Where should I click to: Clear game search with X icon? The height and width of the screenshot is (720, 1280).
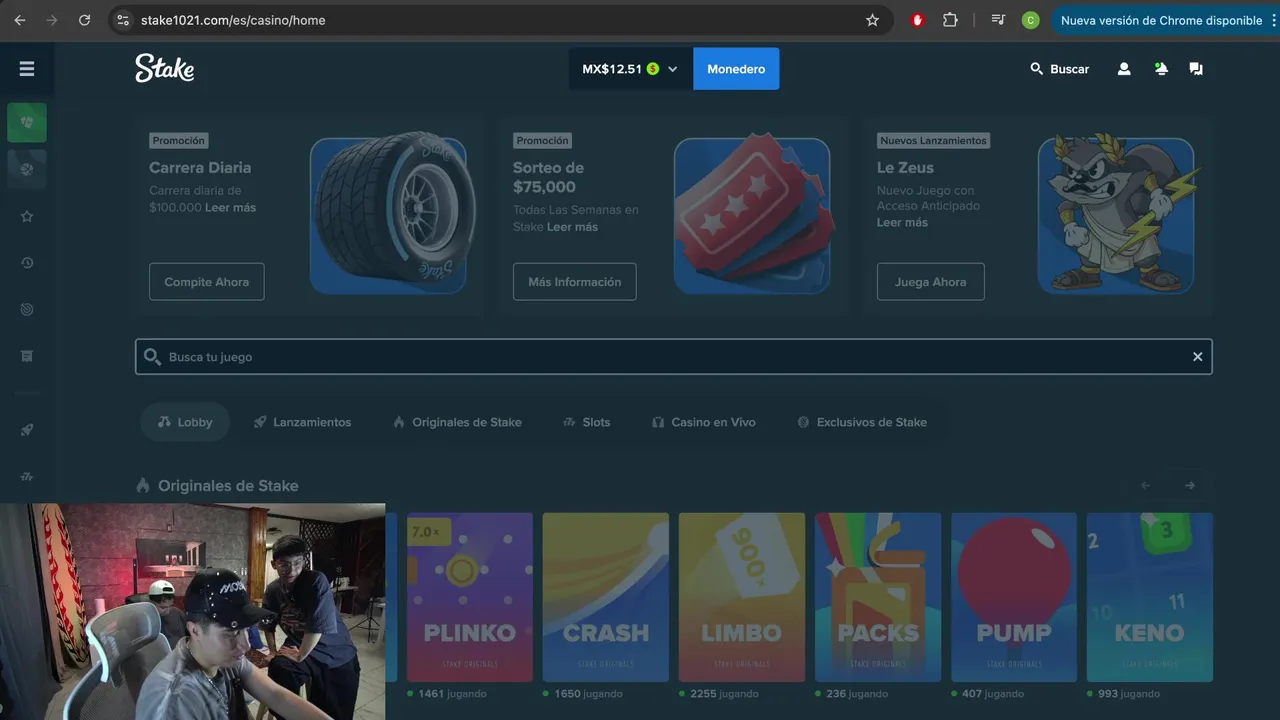tap(1197, 357)
